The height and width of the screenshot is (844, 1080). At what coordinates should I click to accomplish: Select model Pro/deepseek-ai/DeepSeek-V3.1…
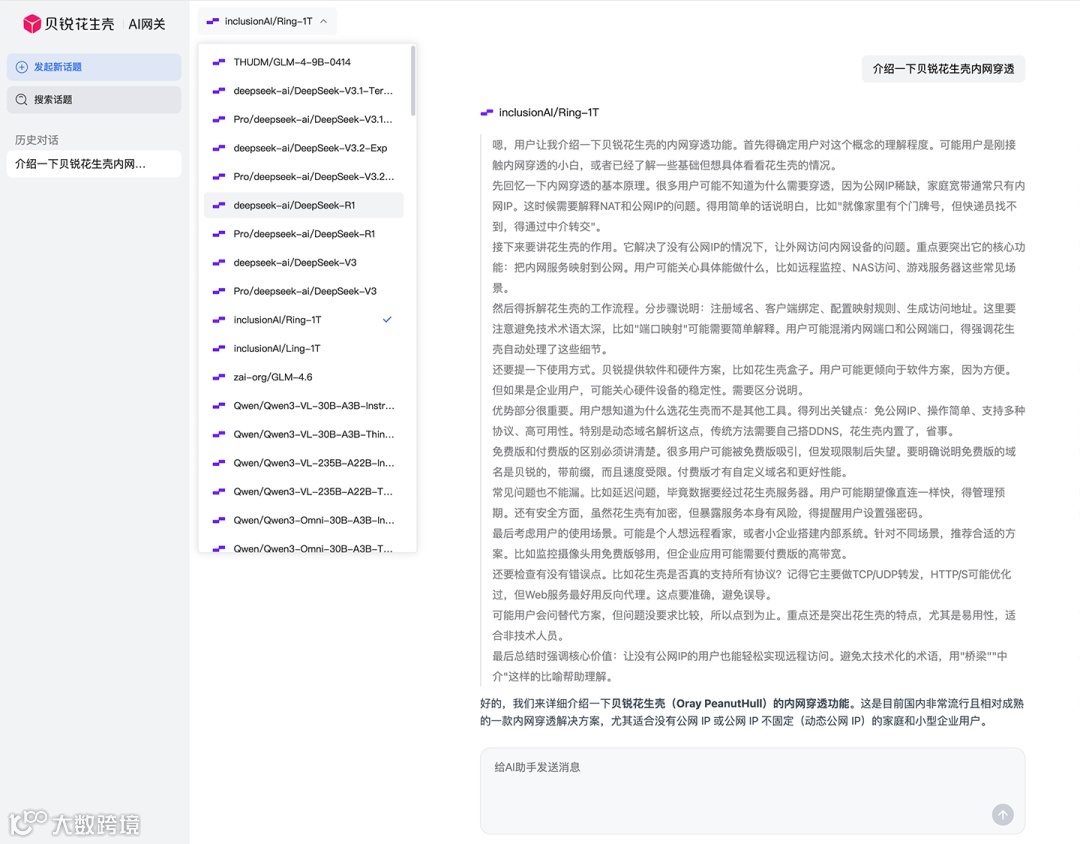pos(304,119)
